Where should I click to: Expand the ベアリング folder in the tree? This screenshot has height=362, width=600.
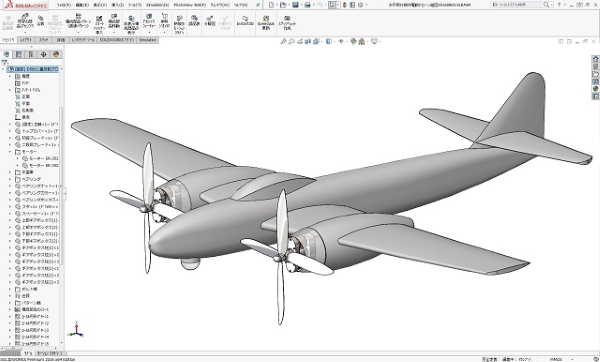click(x=10, y=179)
